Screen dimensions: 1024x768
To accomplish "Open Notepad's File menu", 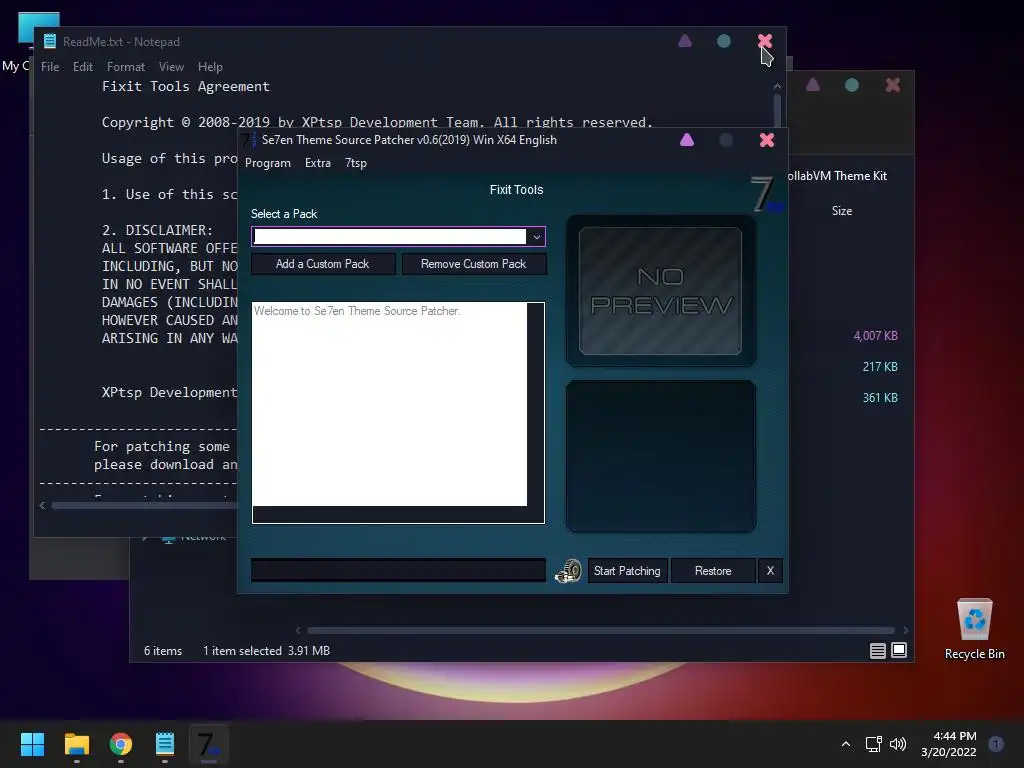I will pos(50,67).
